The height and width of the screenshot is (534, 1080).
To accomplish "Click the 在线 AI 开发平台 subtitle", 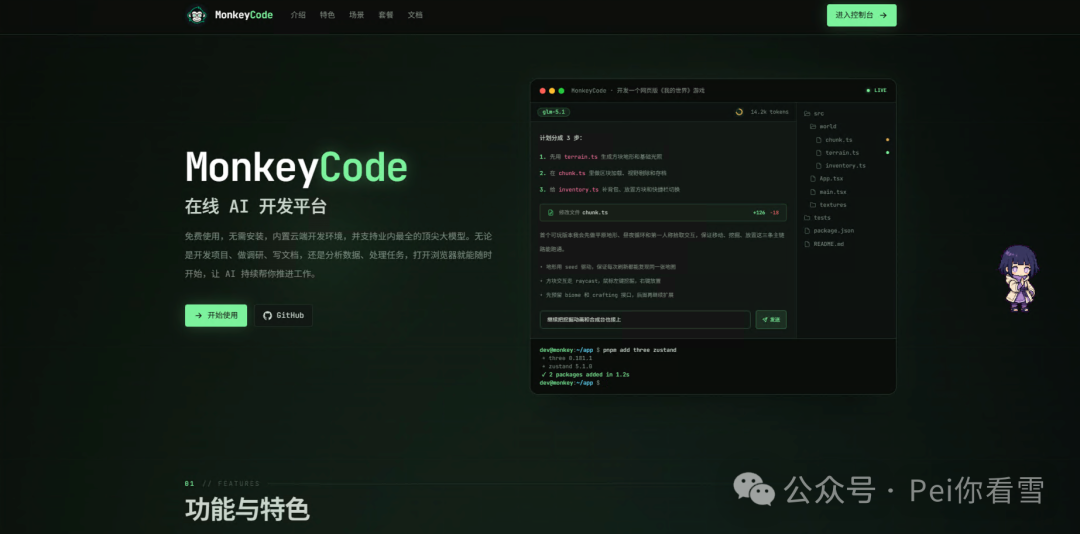I will coord(256,206).
